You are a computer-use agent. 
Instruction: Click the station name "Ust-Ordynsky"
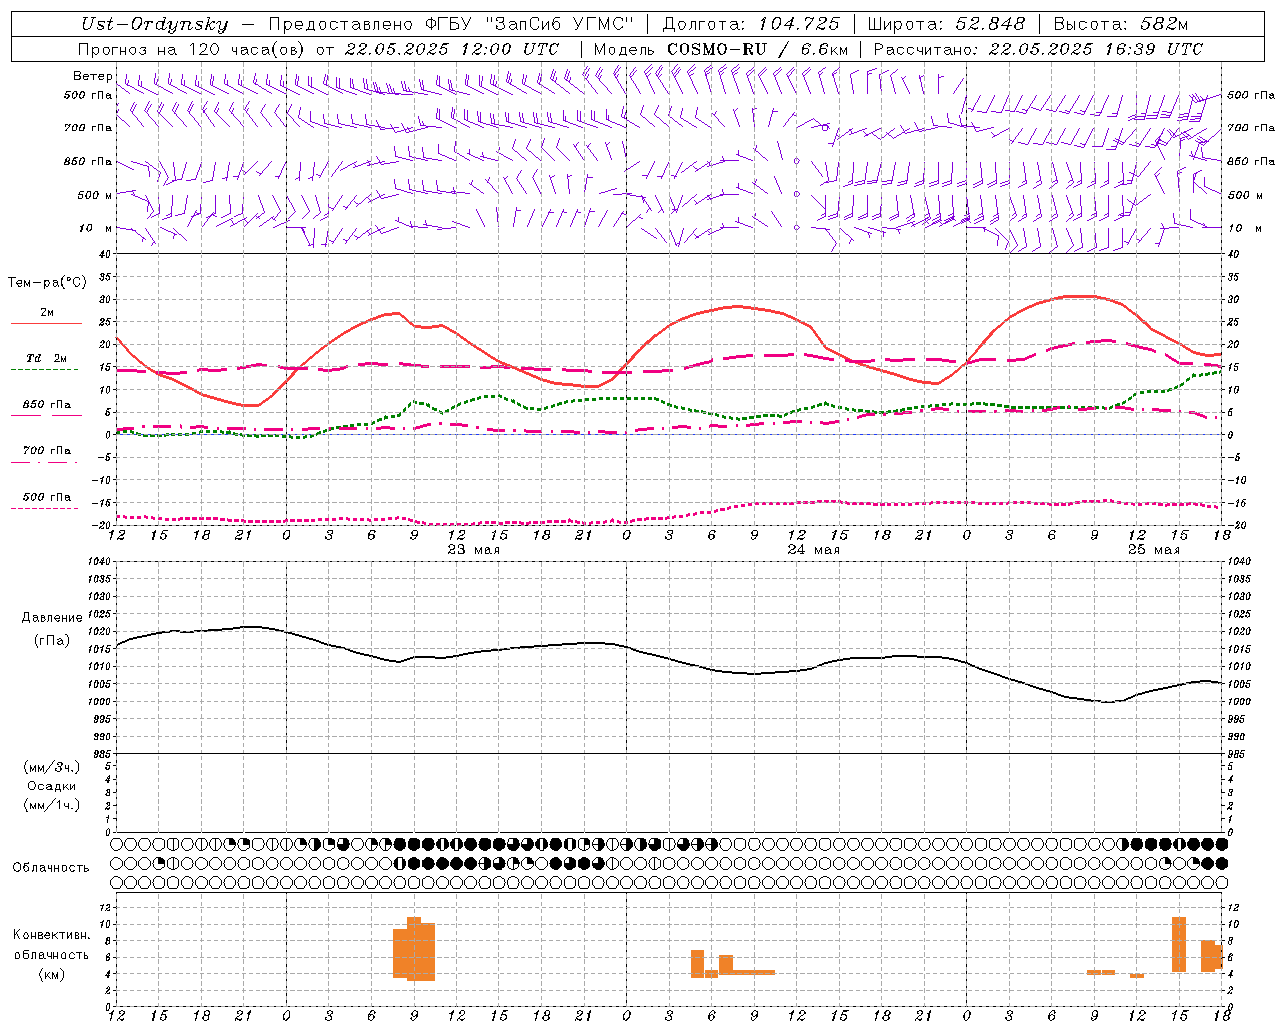point(154,24)
